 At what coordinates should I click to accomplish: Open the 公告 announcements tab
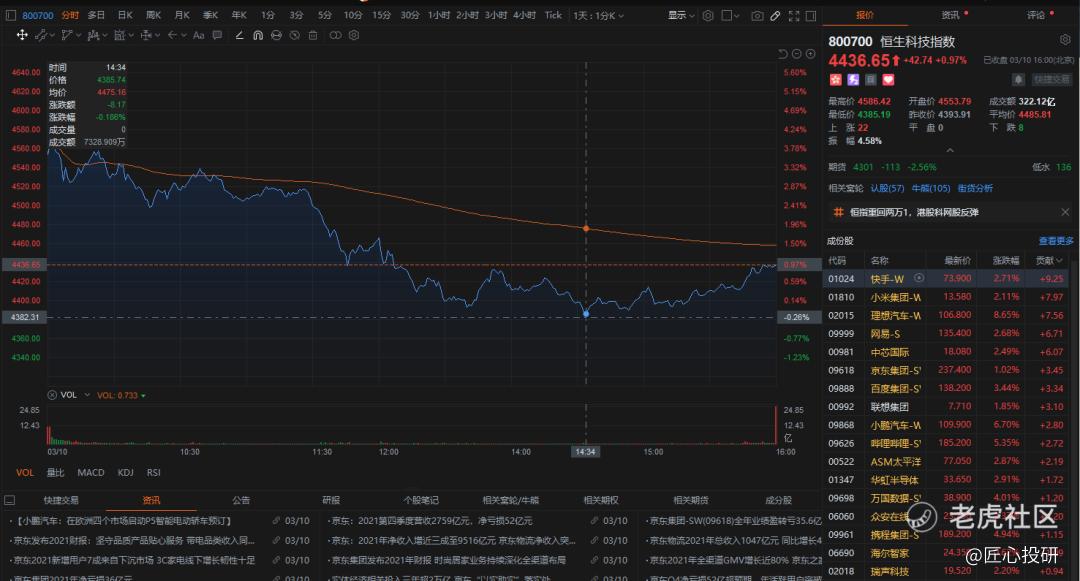pos(241,500)
